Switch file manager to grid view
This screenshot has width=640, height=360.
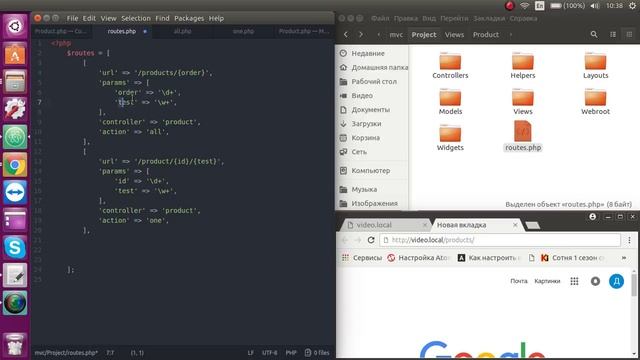pos(629,35)
